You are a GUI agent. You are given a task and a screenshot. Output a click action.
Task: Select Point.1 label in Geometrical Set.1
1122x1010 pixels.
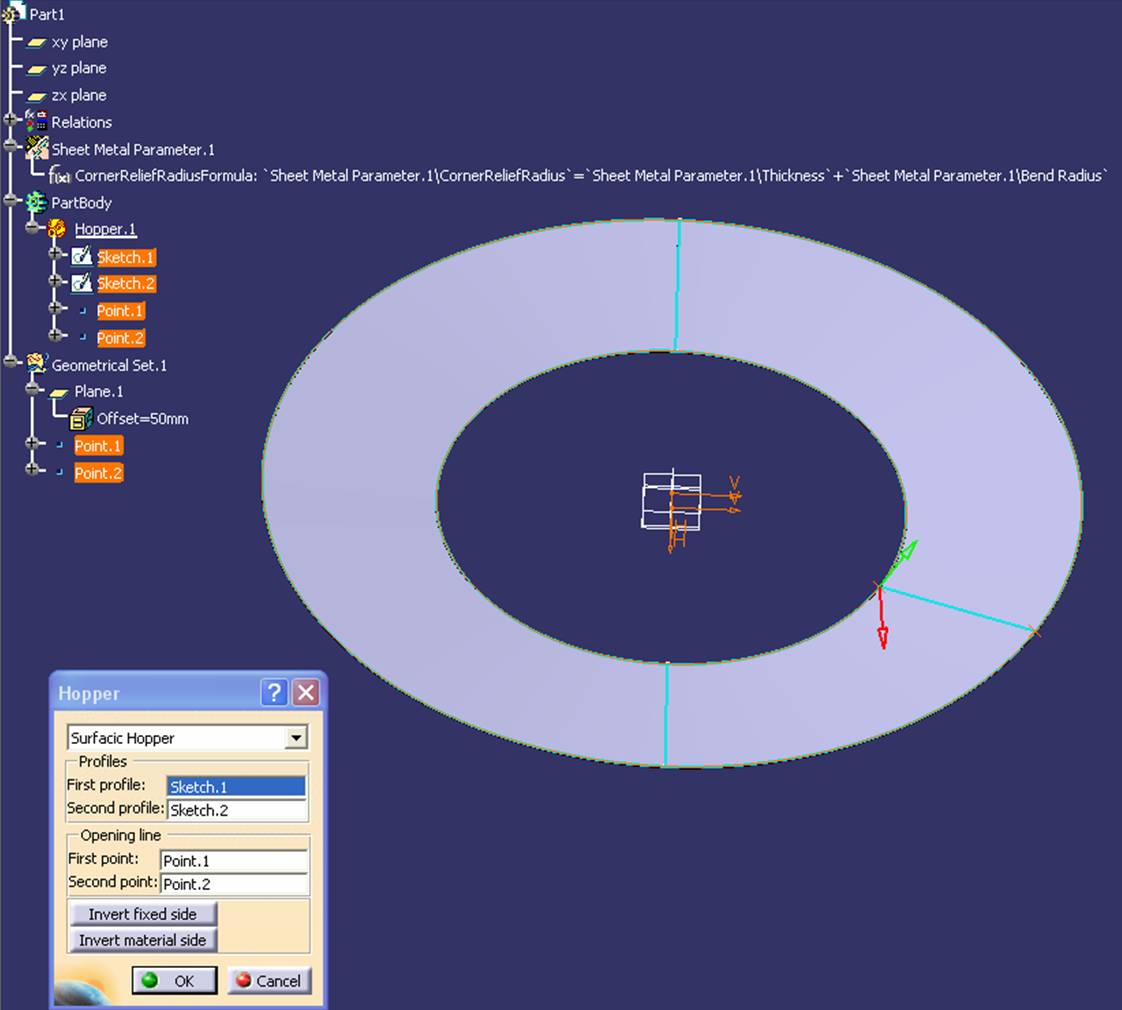98,446
